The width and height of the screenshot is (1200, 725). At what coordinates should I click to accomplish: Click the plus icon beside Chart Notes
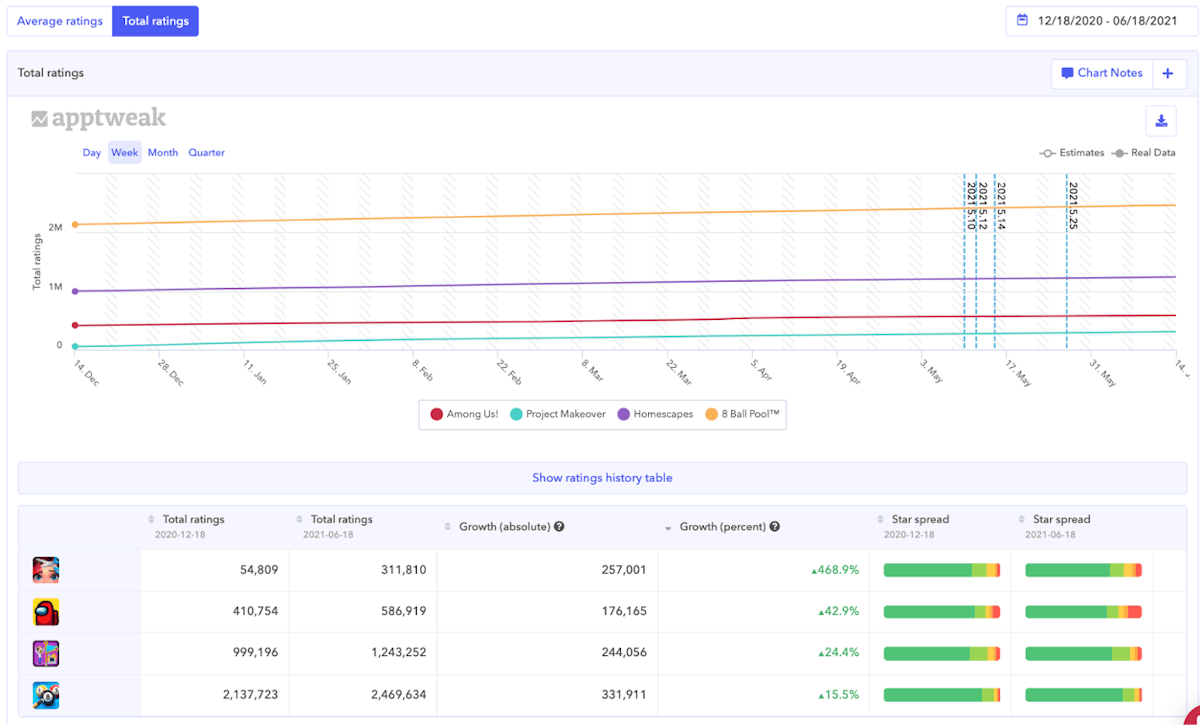point(1168,73)
